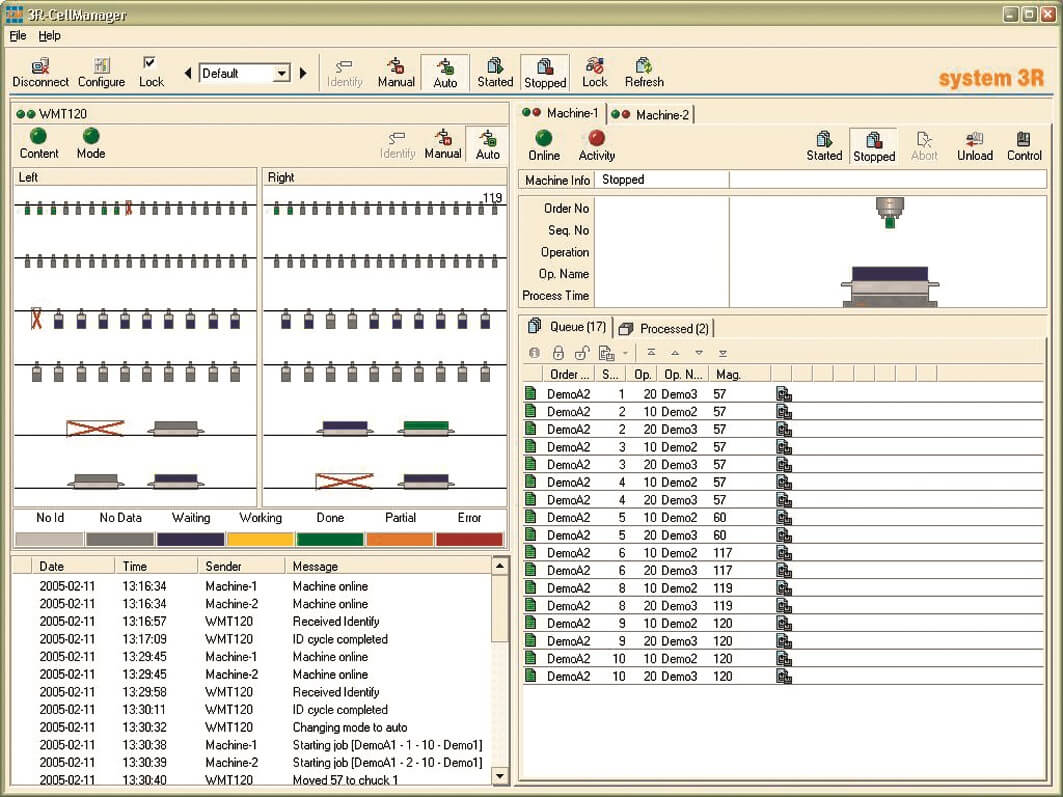
Task: Open the Help menu
Action: [49, 36]
